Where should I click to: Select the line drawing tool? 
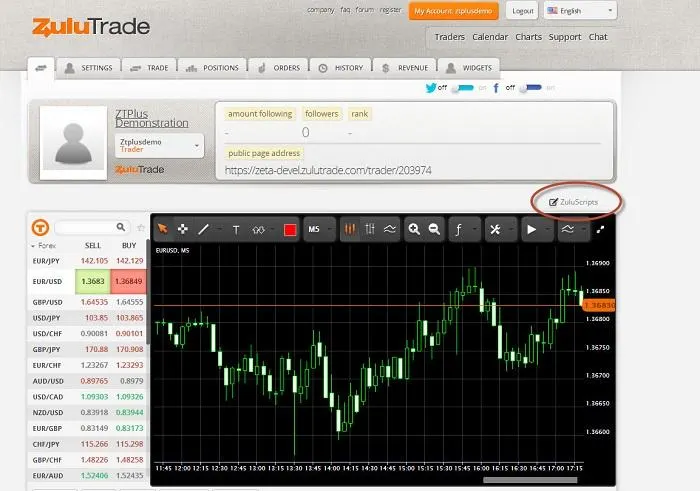coord(204,229)
